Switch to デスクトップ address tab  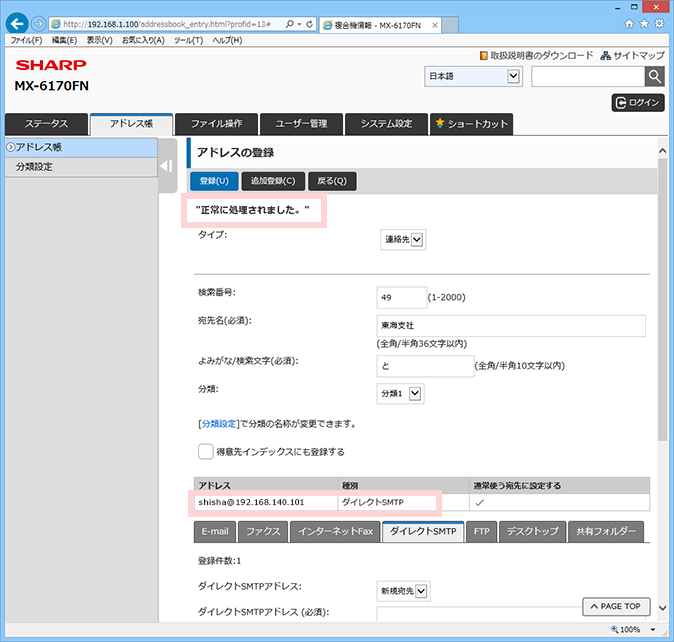click(x=532, y=532)
